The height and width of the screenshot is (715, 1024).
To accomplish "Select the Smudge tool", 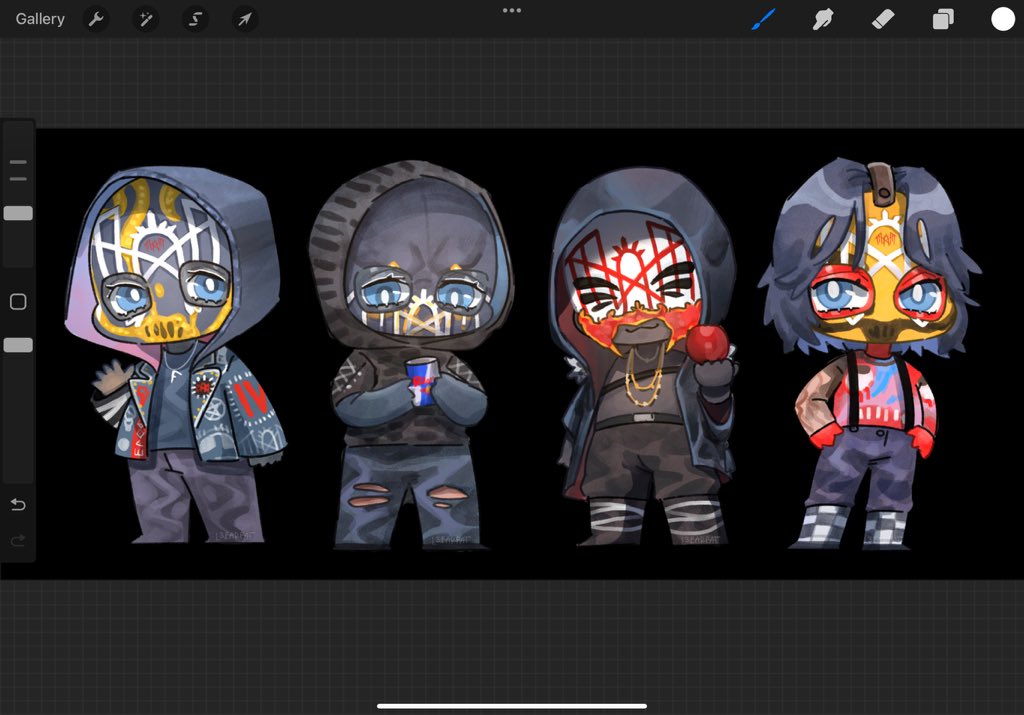I will coord(823,19).
